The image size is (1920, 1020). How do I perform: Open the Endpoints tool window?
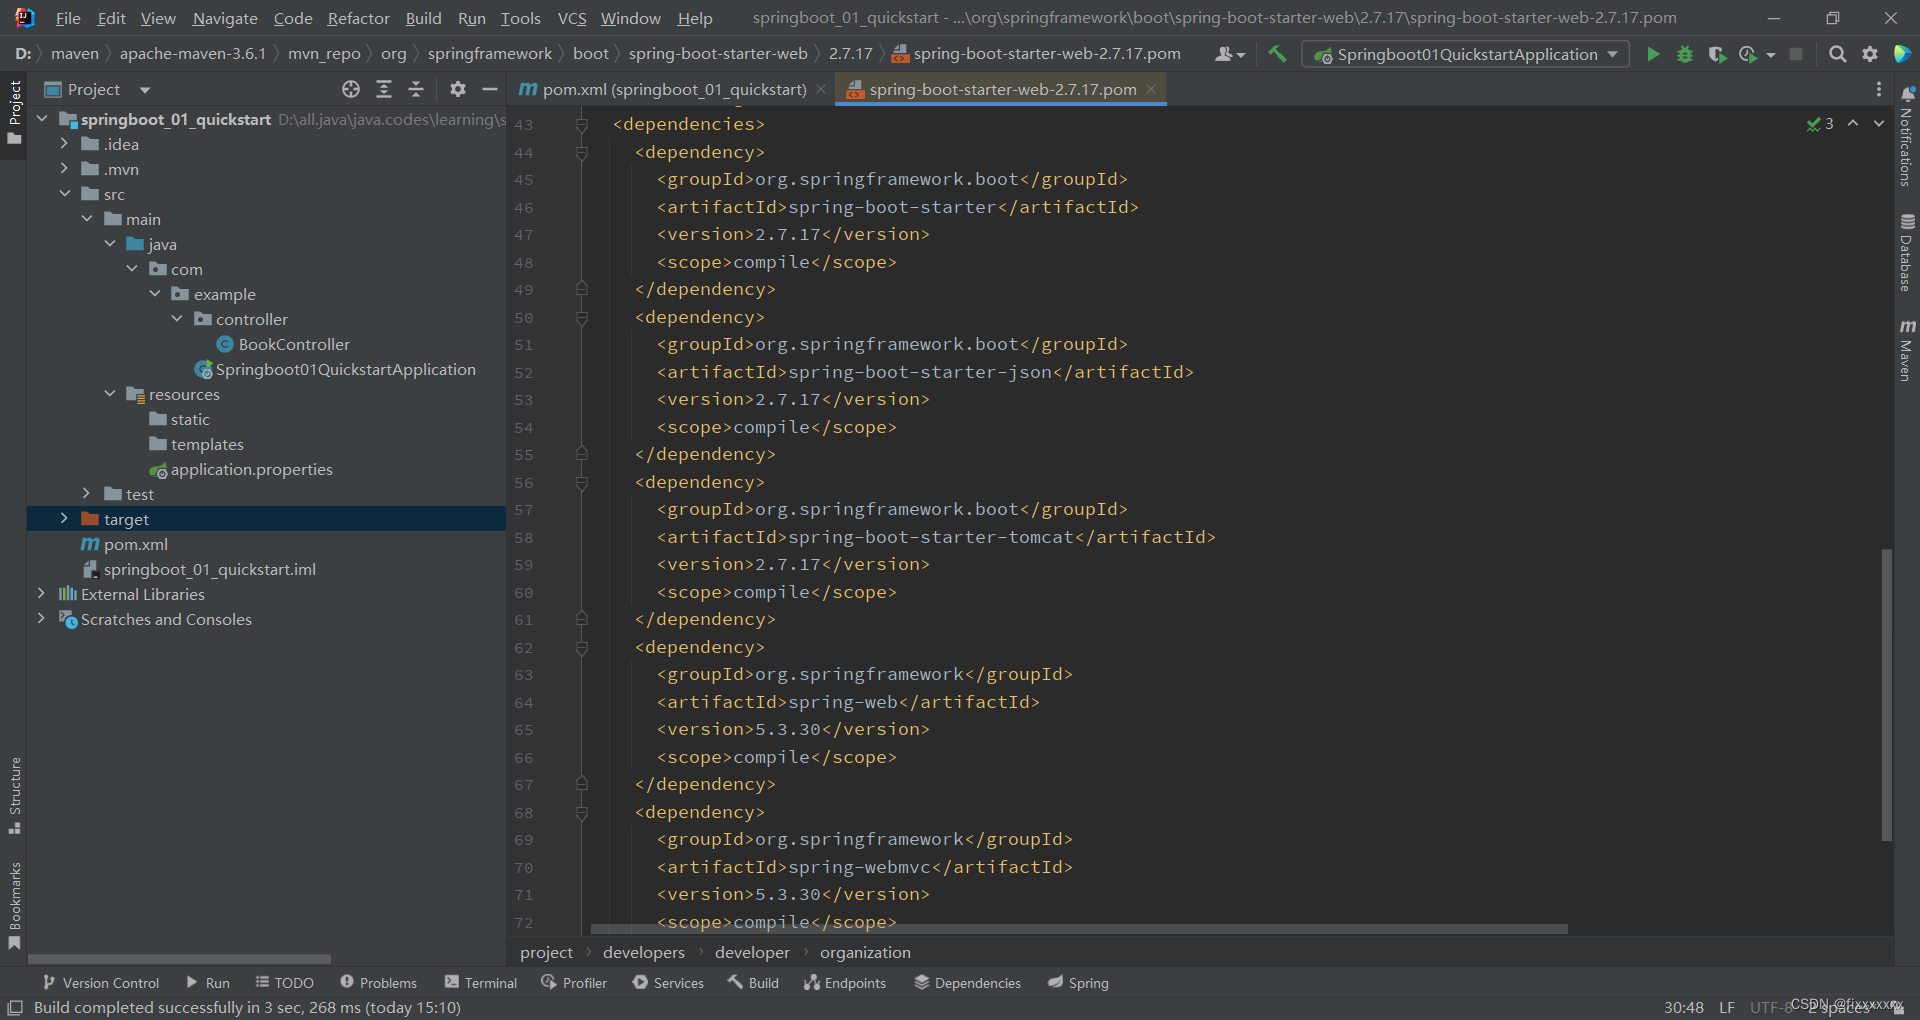(845, 983)
